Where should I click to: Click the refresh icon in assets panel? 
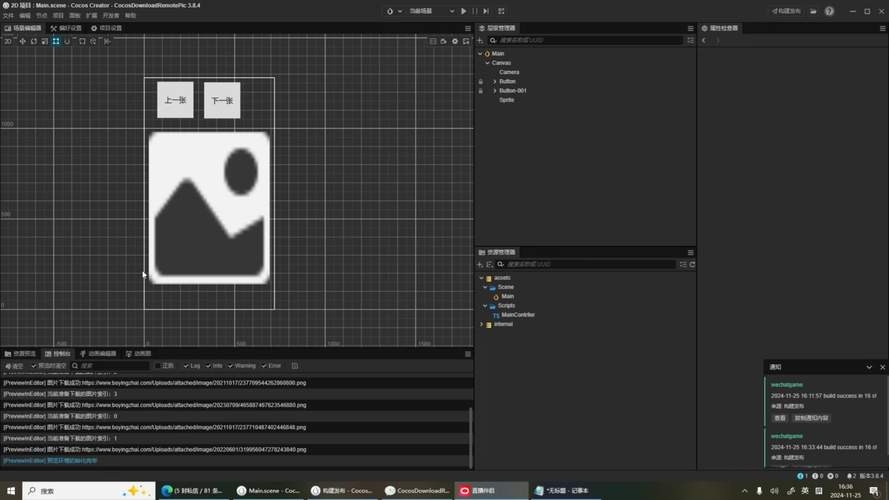point(691,264)
